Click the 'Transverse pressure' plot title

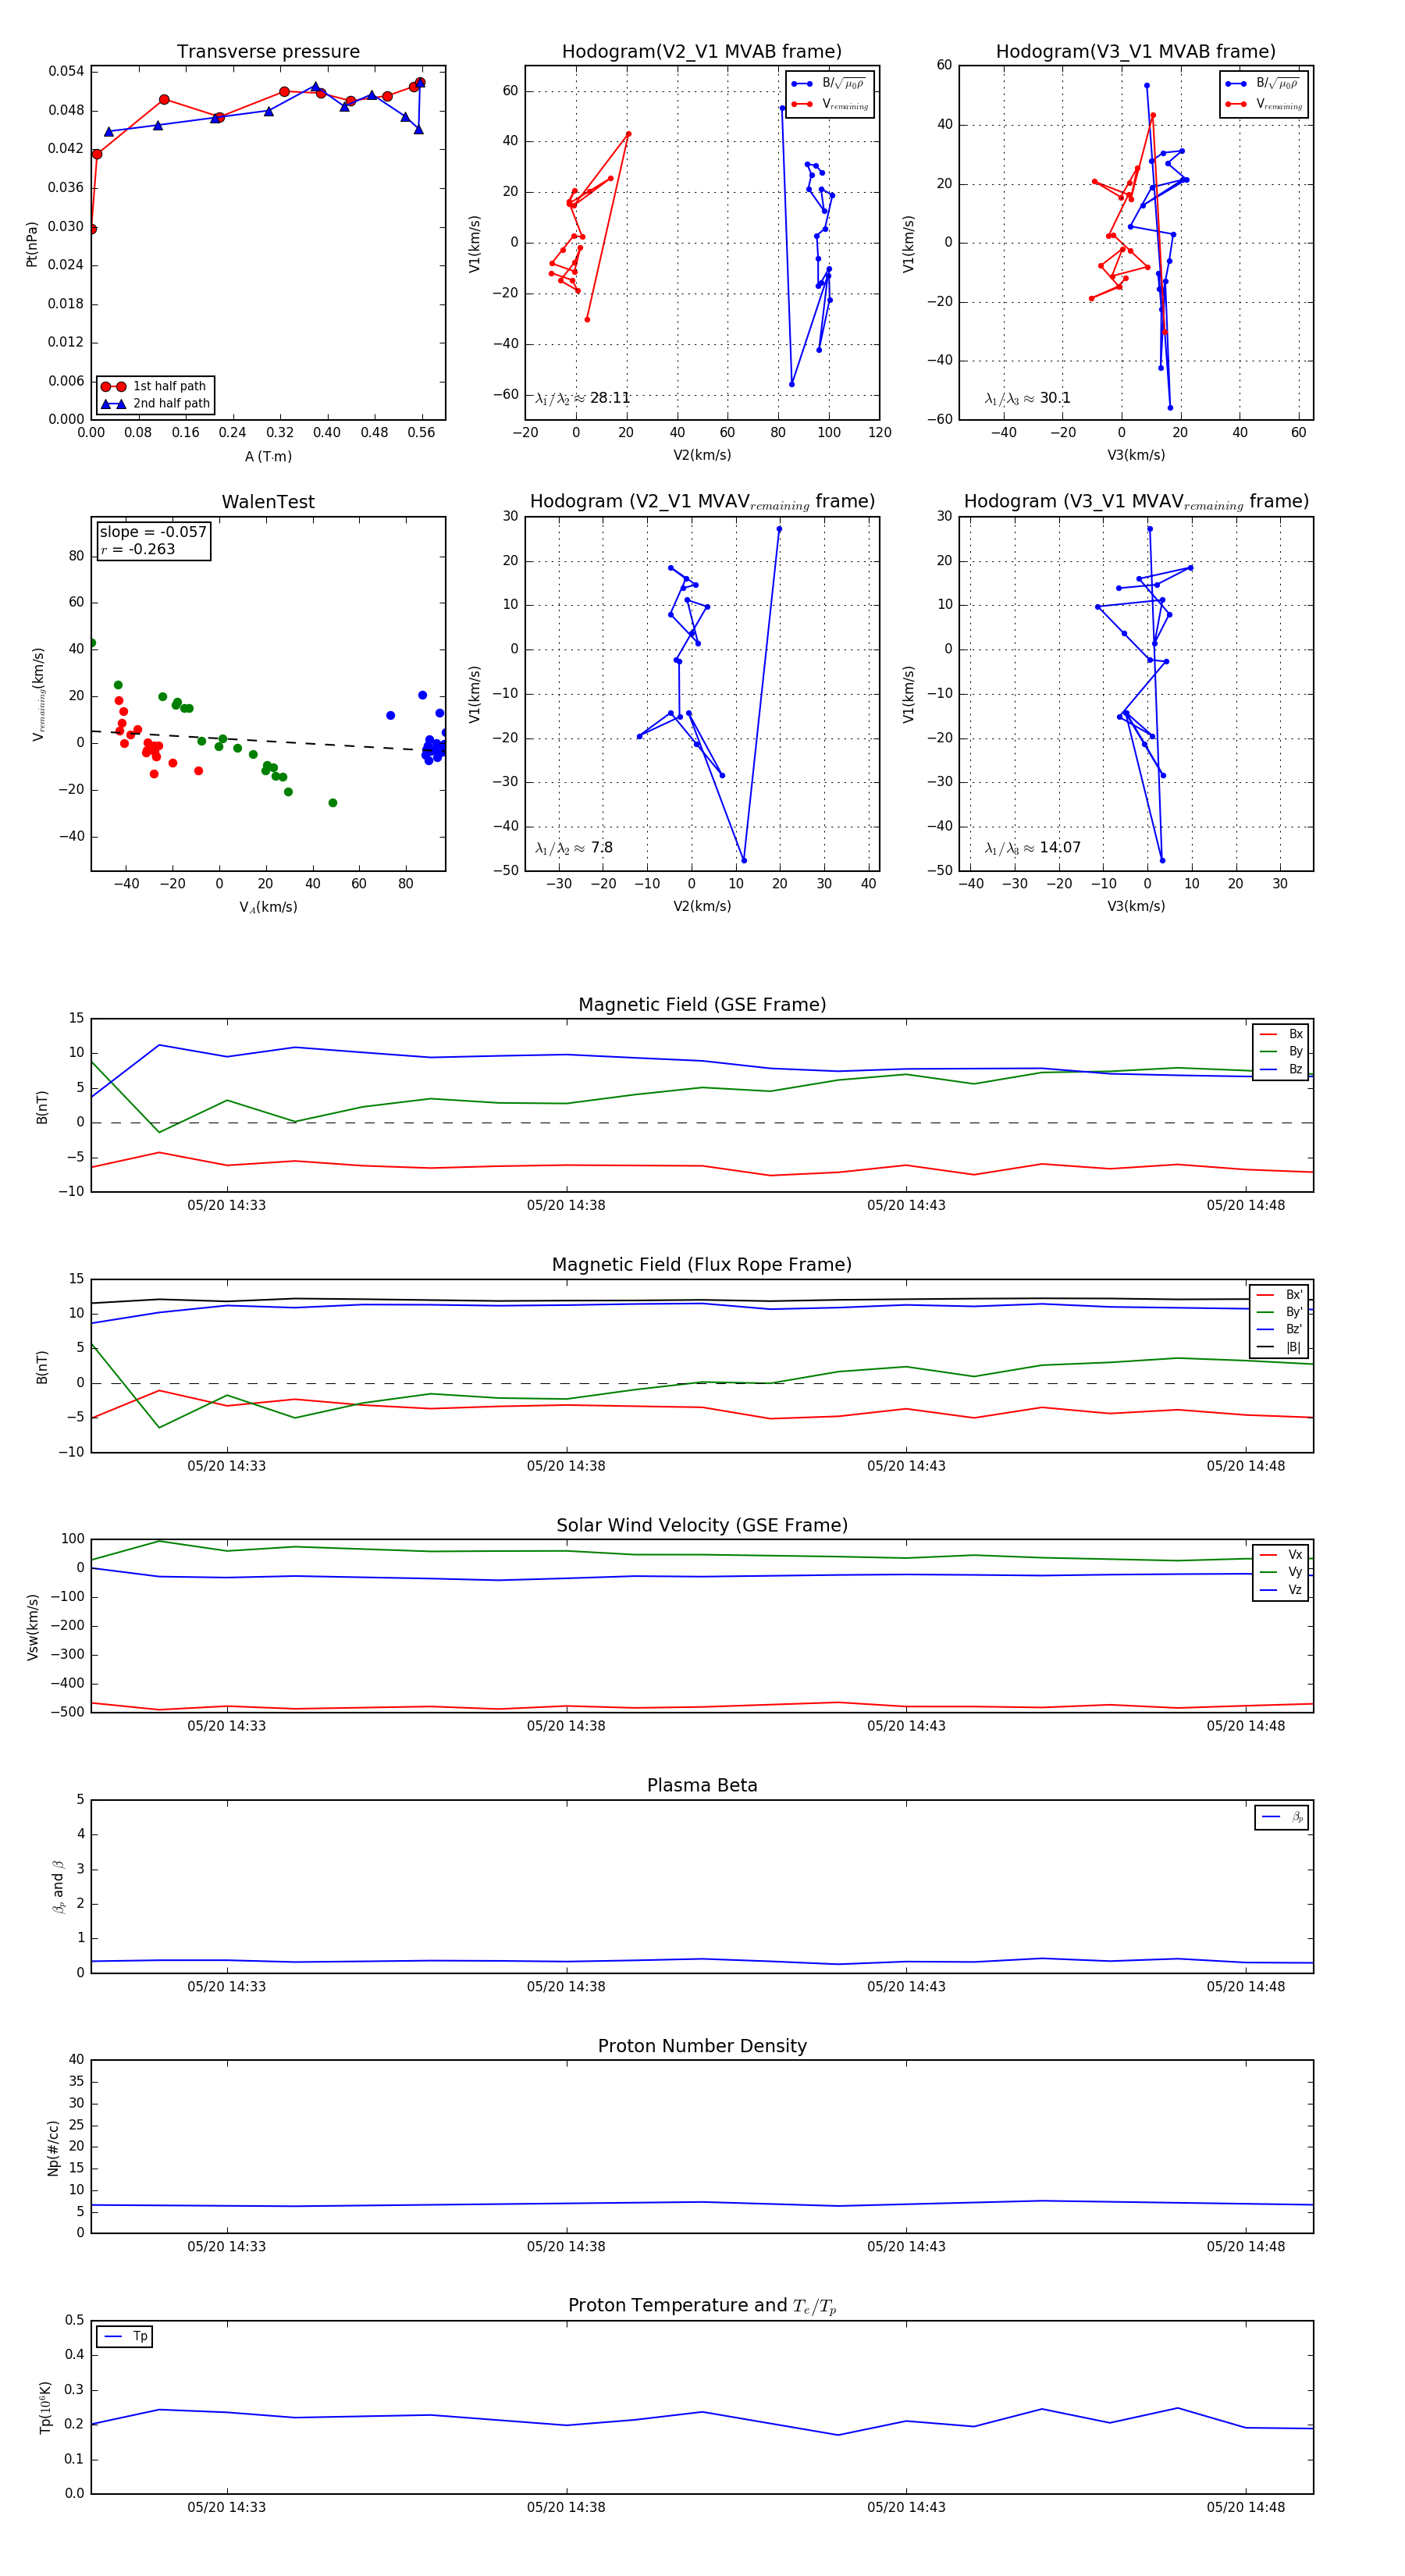[268, 52]
